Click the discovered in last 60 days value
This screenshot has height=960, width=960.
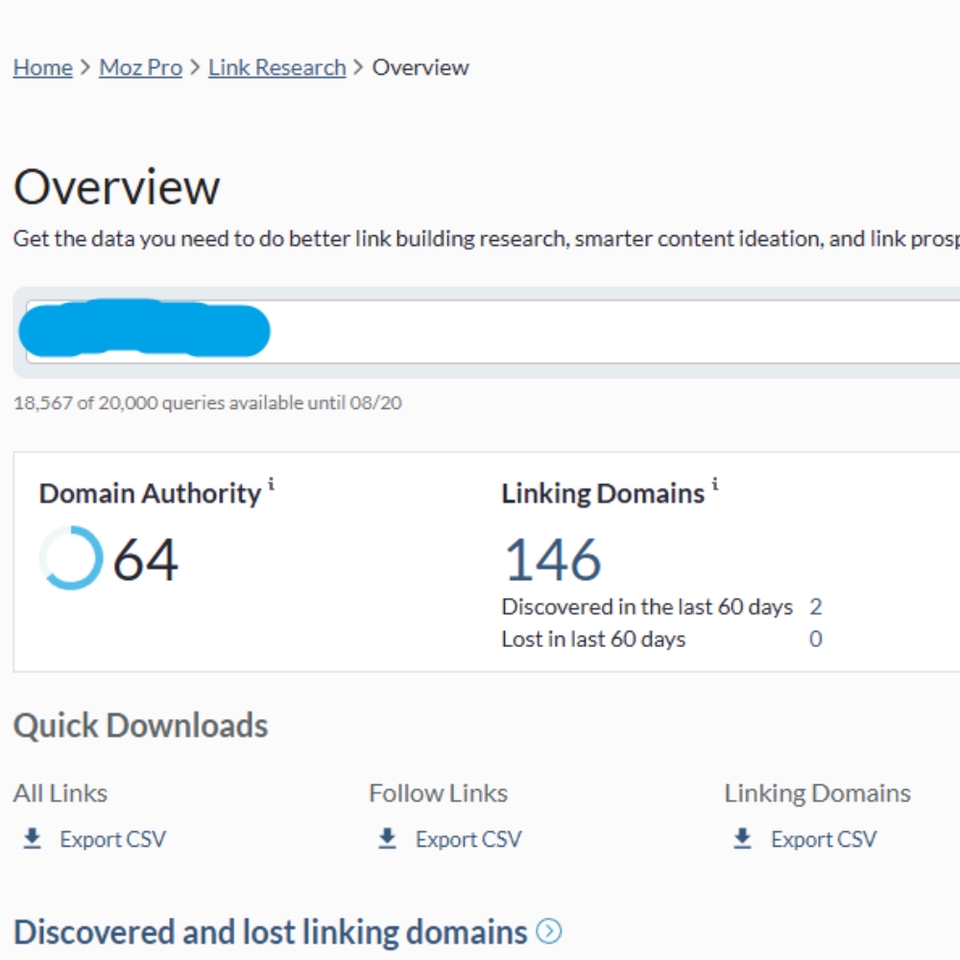click(x=815, y=607)
